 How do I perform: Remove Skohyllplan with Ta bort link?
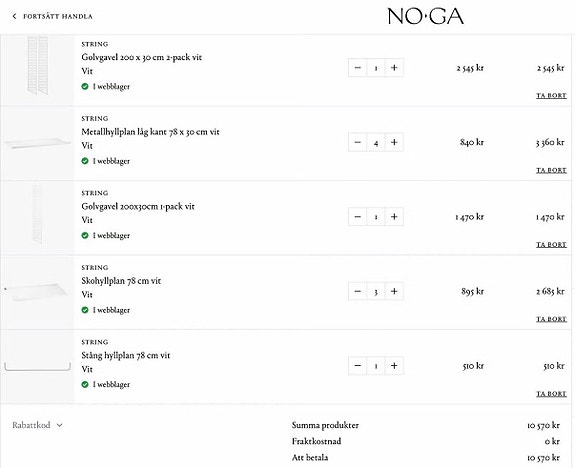pyautogui.click(x=551, y=319)
